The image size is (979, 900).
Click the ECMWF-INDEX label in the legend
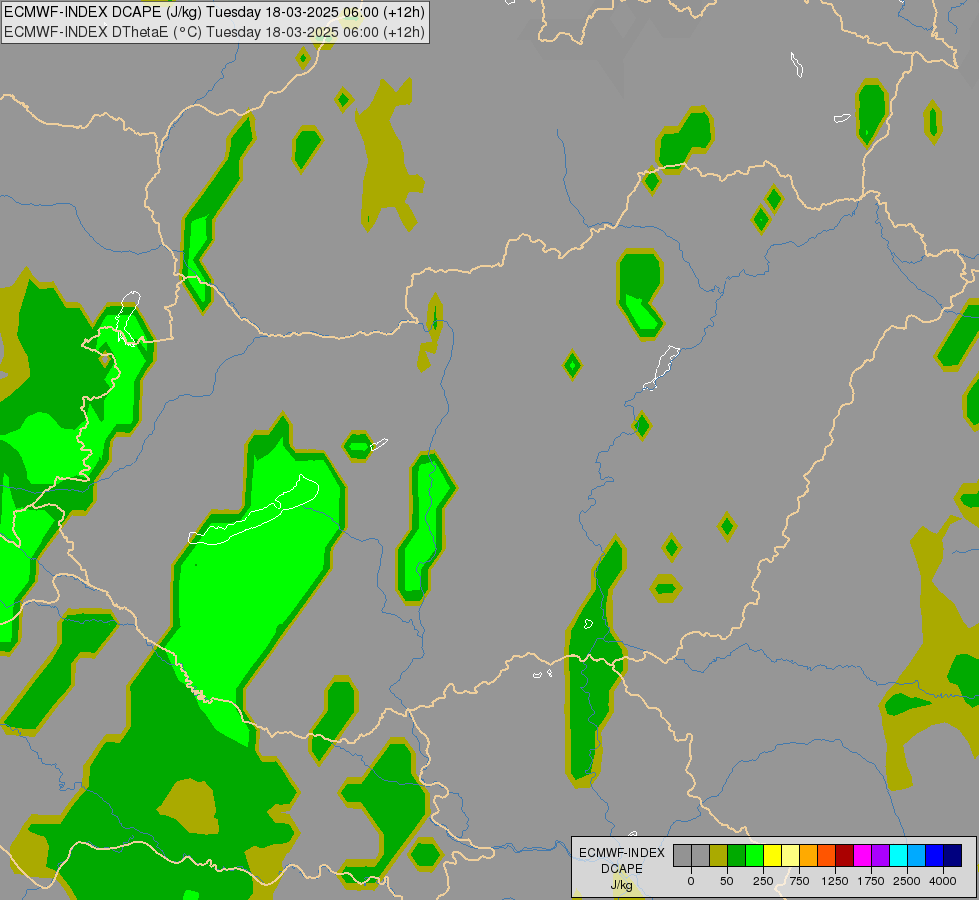point(622,853)
